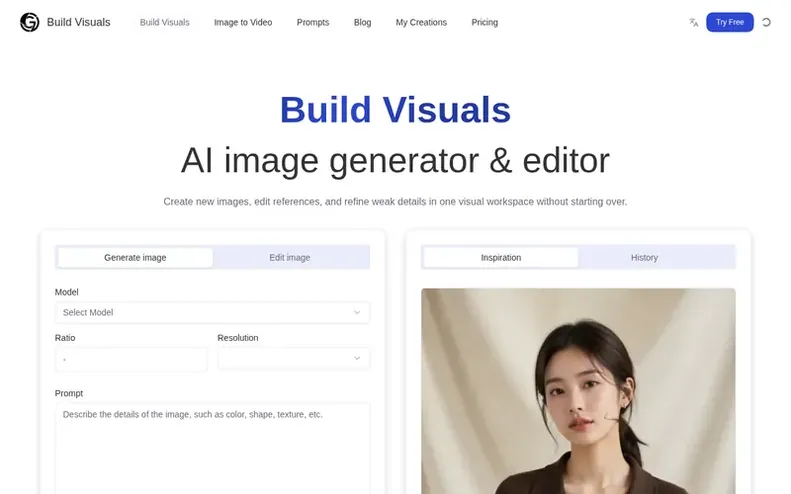Open the Resolution dropdown
The width and height of the screenshot is (791, 494).
point(294,359)
